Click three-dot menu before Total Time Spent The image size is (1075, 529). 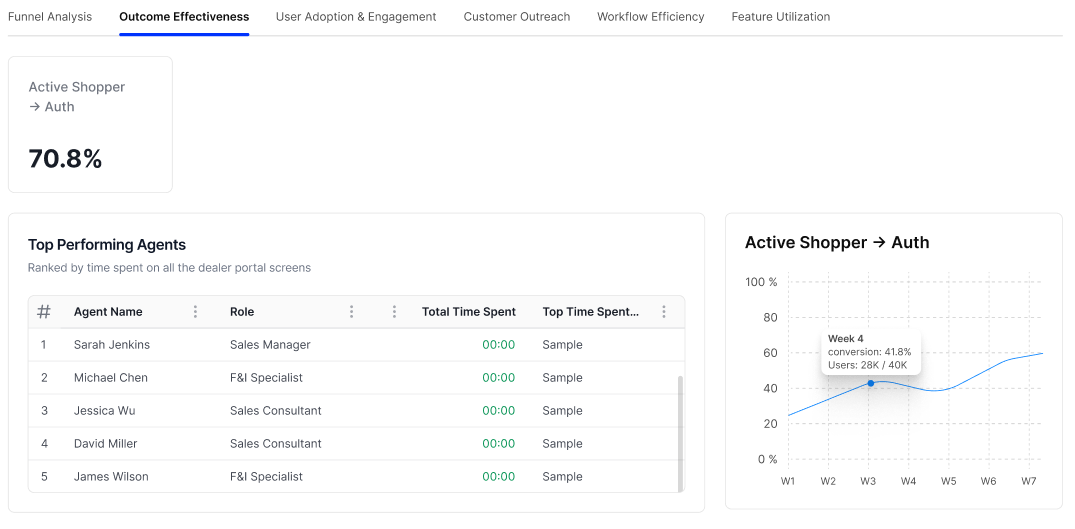point(394,312)
